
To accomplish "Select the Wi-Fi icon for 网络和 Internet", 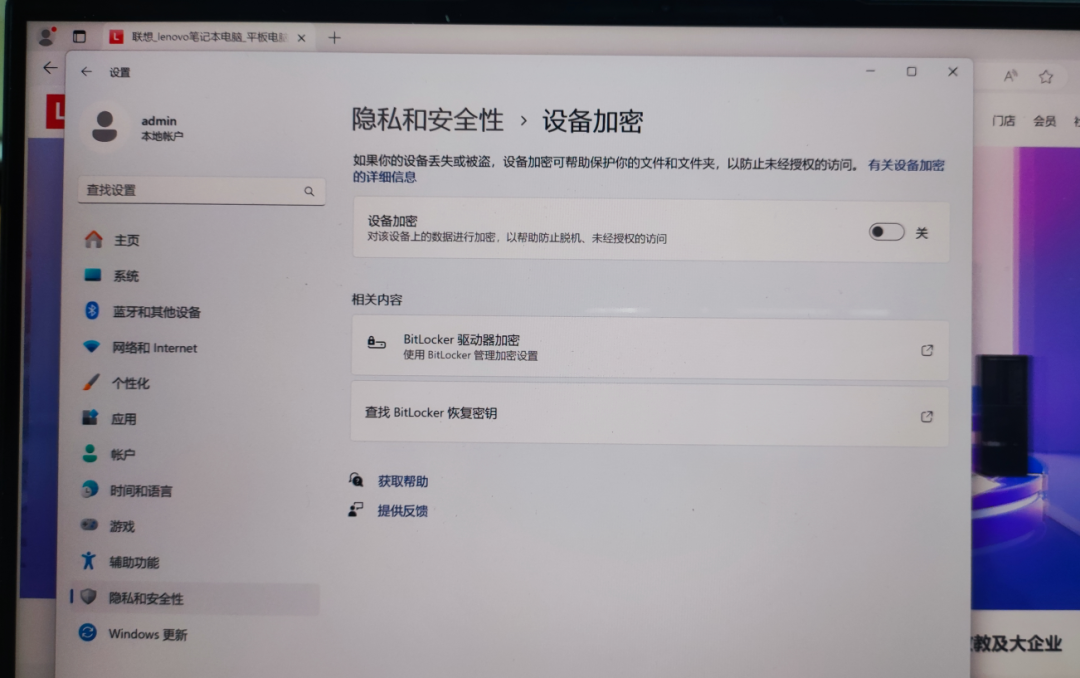I will pyautogui.click(x=92, y=347).
